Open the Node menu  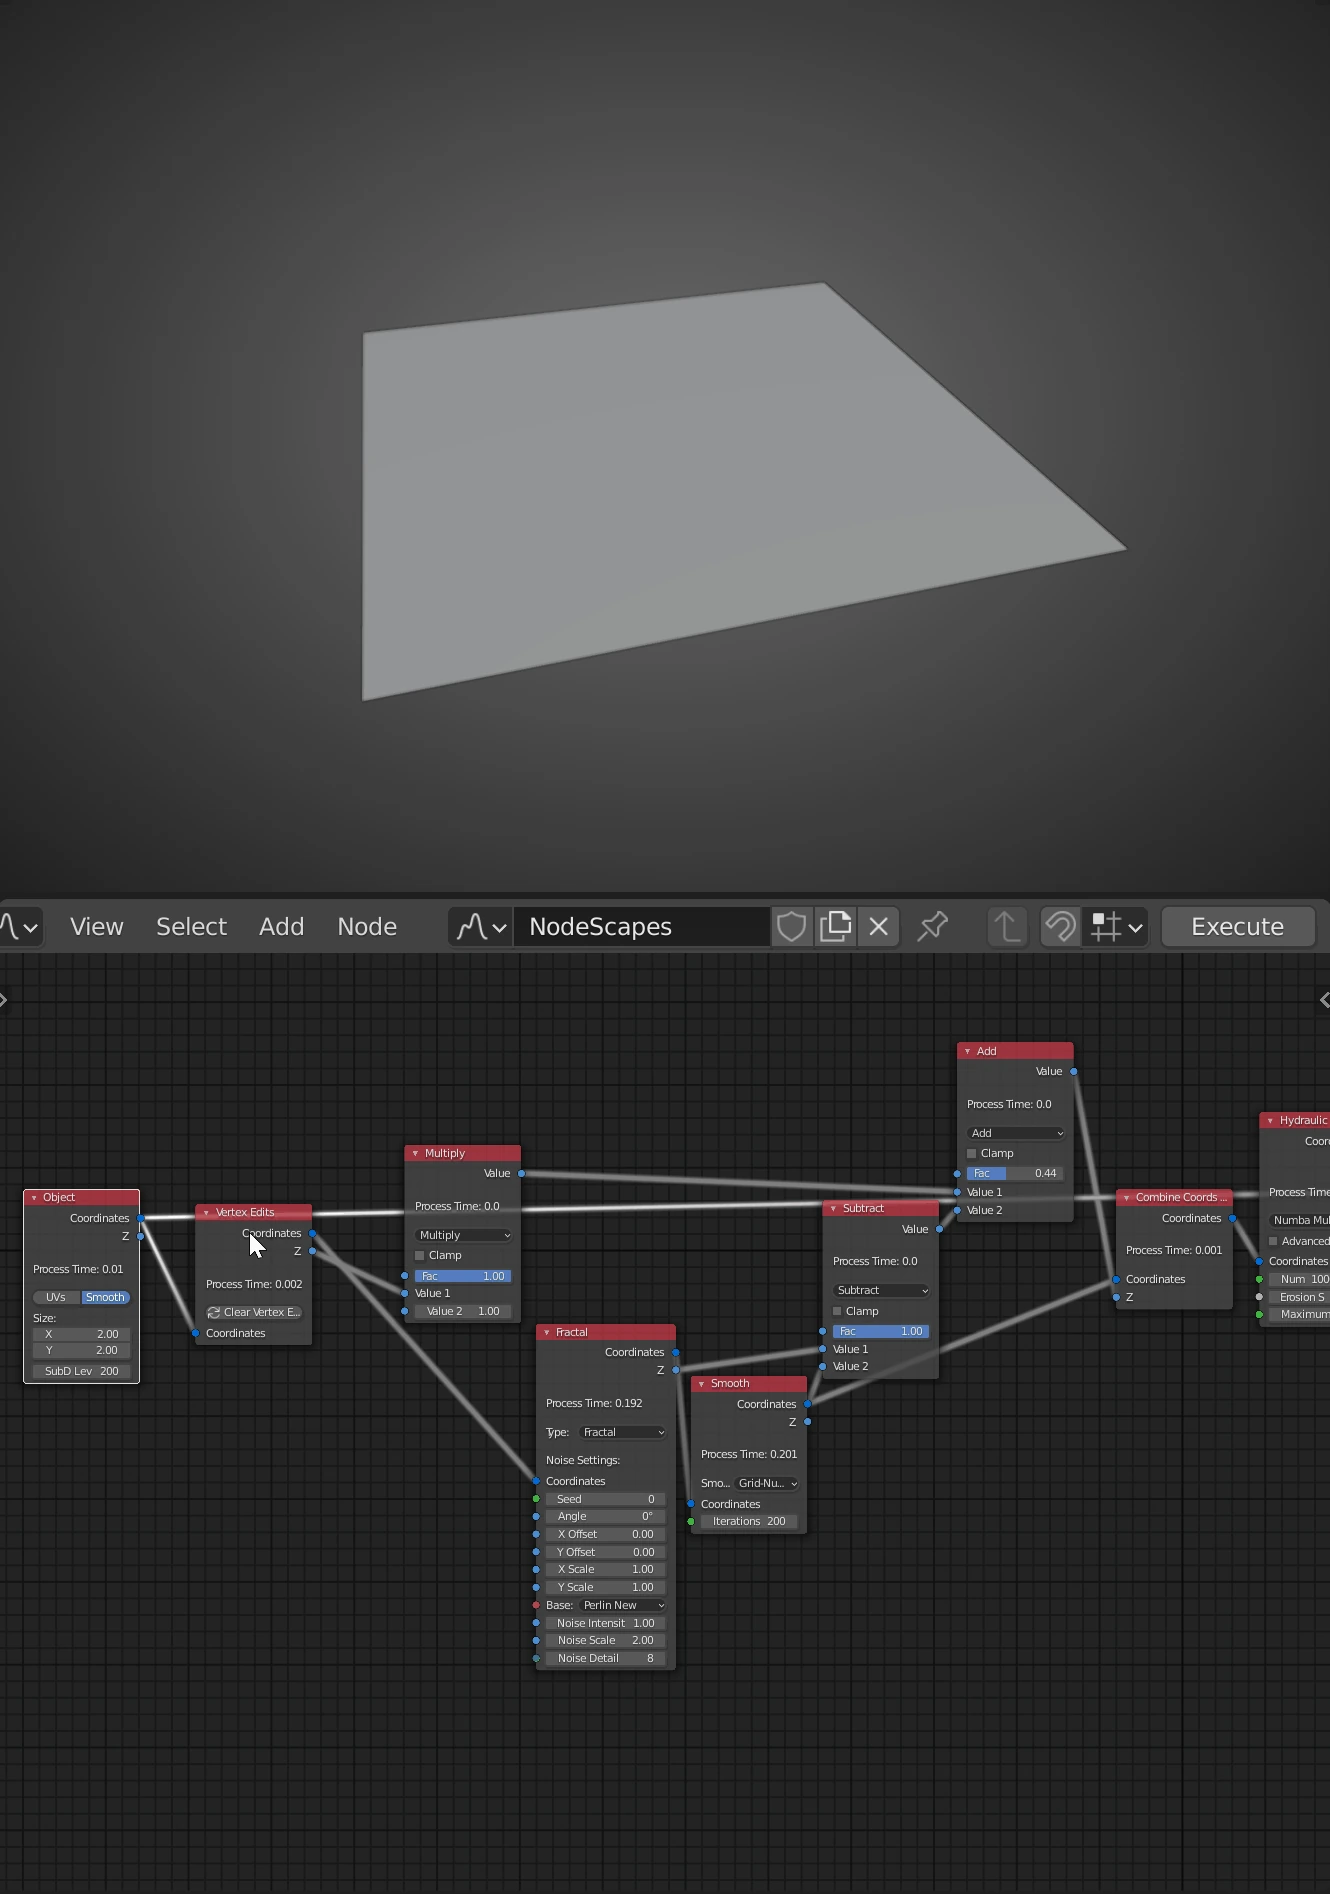(367, 927)
